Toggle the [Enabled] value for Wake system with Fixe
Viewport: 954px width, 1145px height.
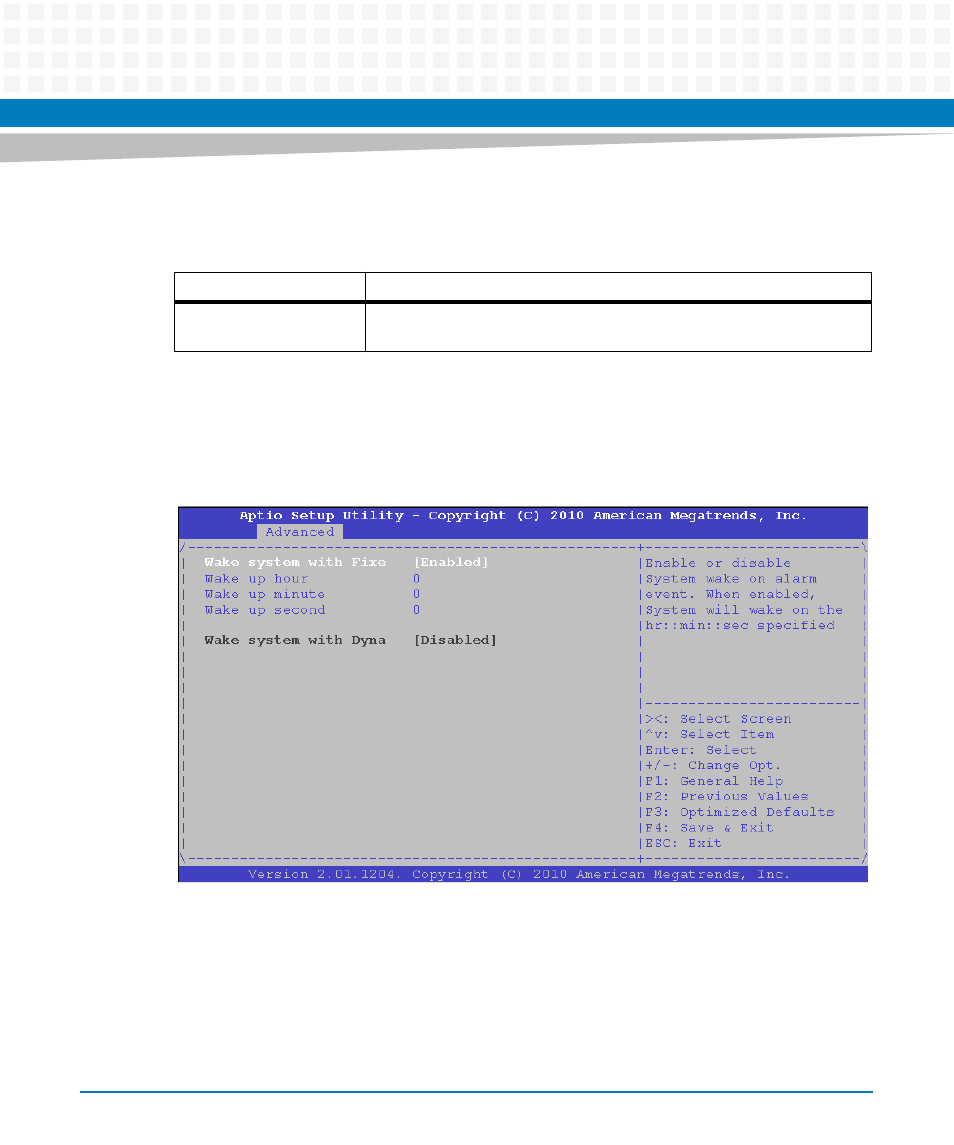pos(451,562)
